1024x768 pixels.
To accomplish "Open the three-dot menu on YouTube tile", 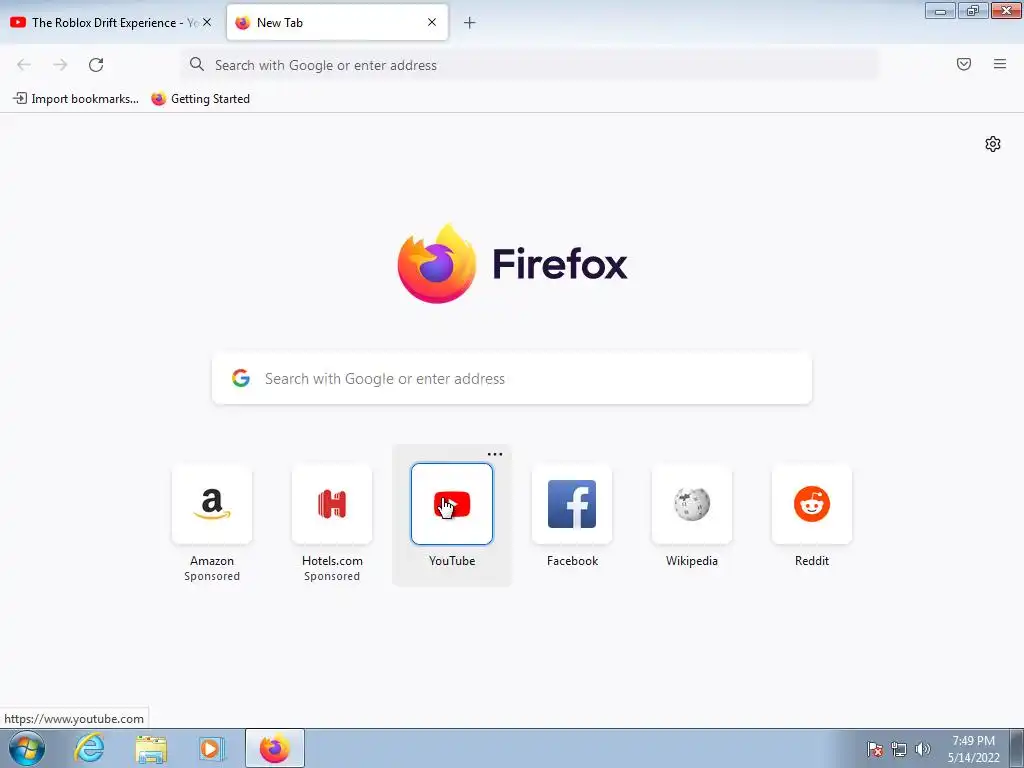I will click(495, 454).
